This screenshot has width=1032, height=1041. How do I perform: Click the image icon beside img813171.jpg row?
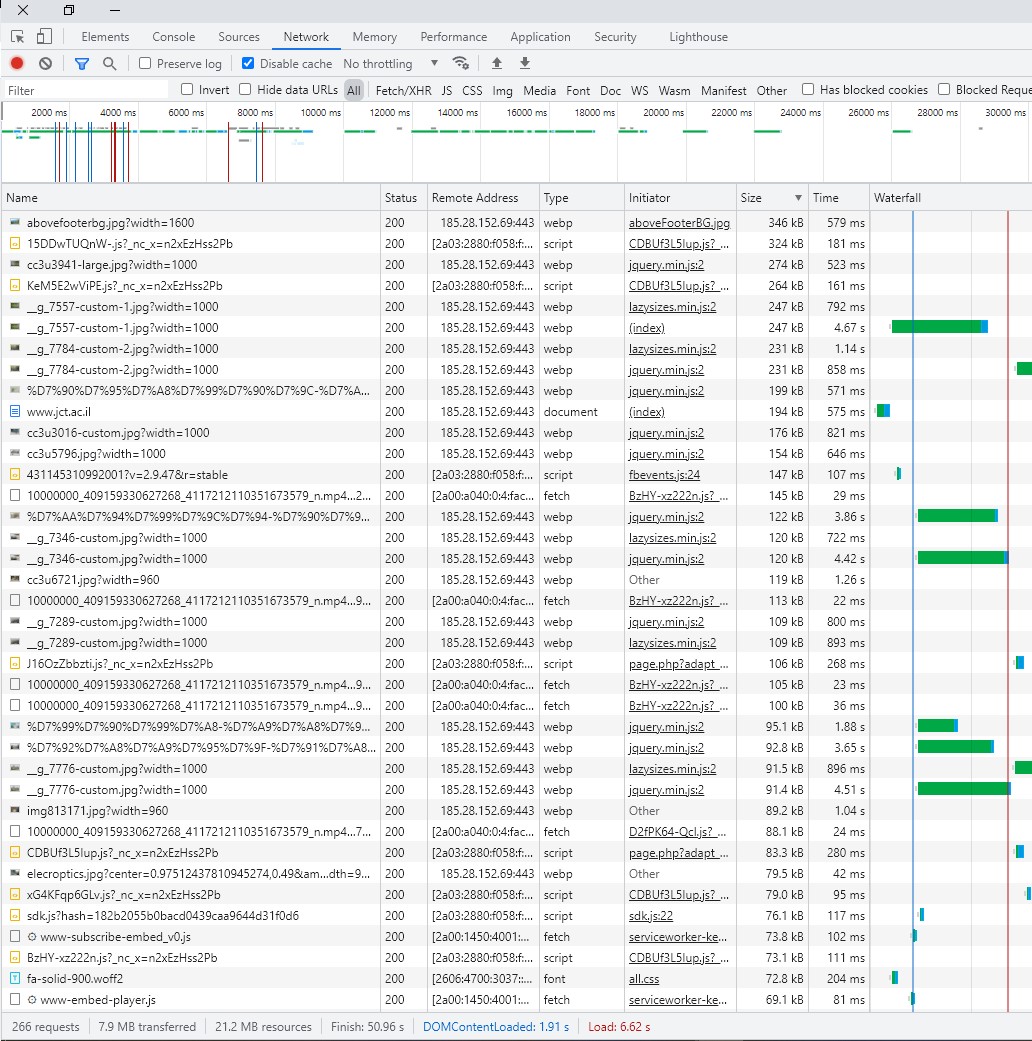coord(15,811)
